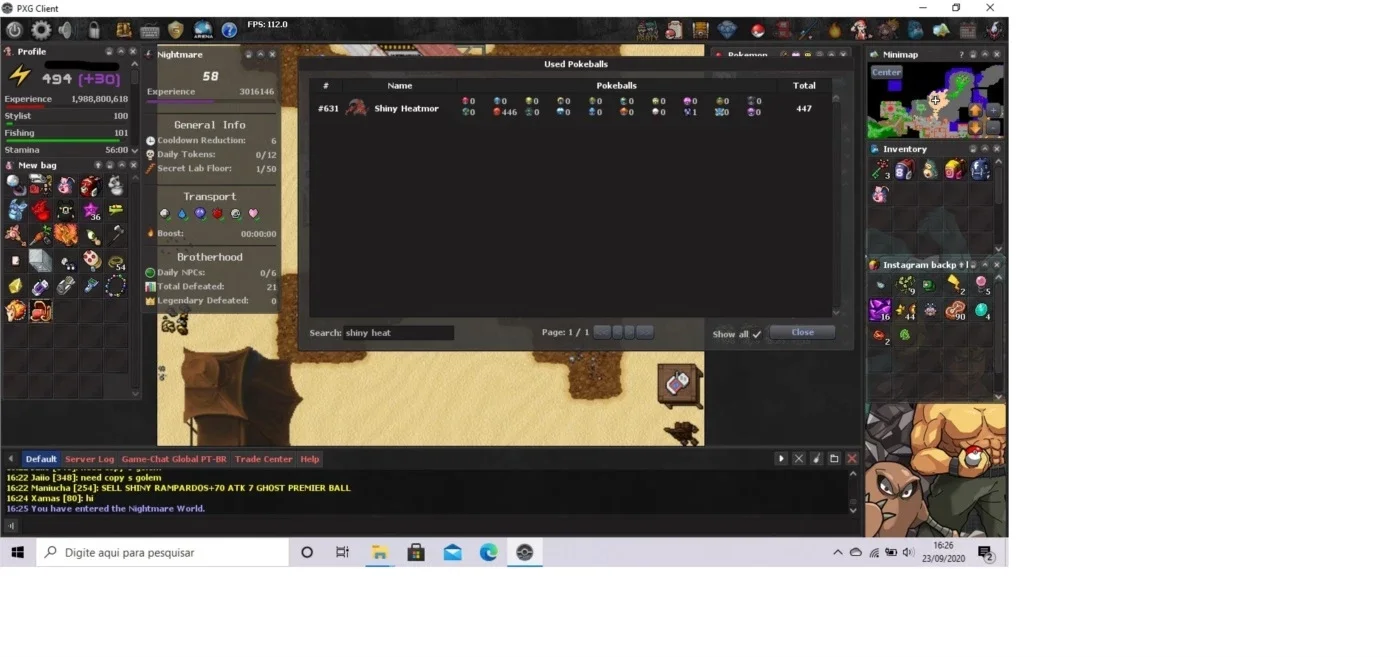Open the Windows Start menu

click(17, 552)
